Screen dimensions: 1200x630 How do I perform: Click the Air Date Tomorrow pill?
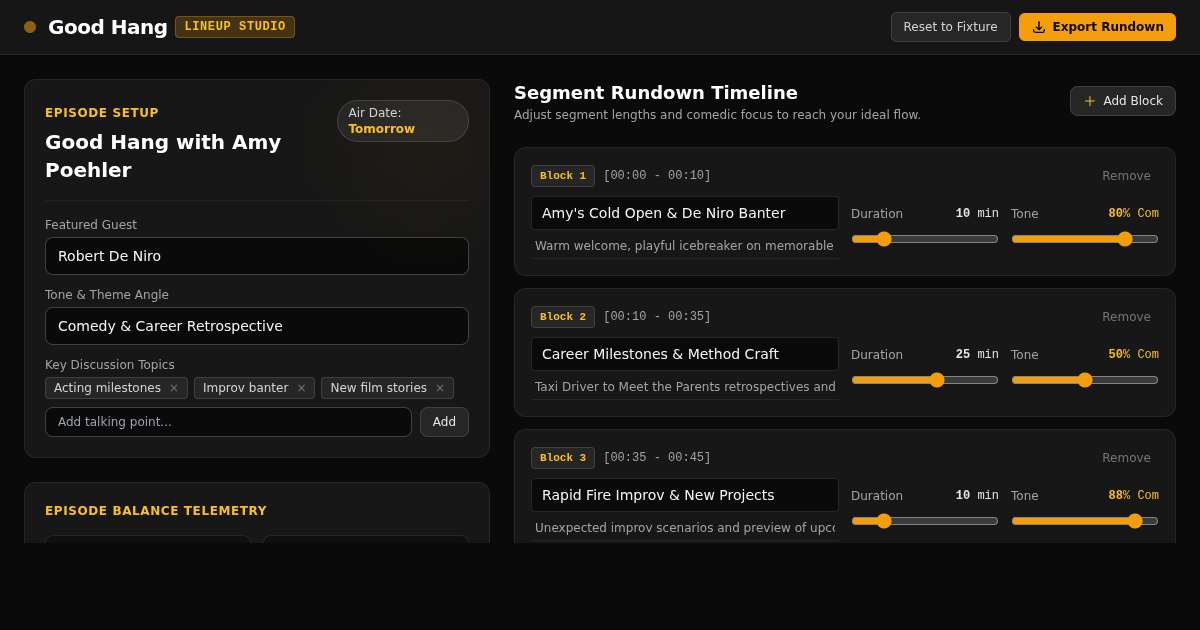403,121
